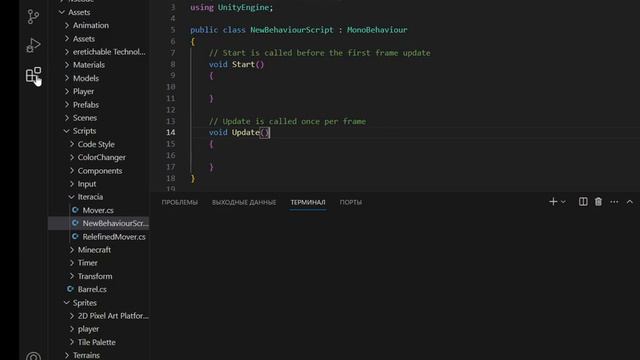Click the C# file icon beside RelefinedMover.cs
Viewport: 640px width, 360px height.
tap(75, 236)
